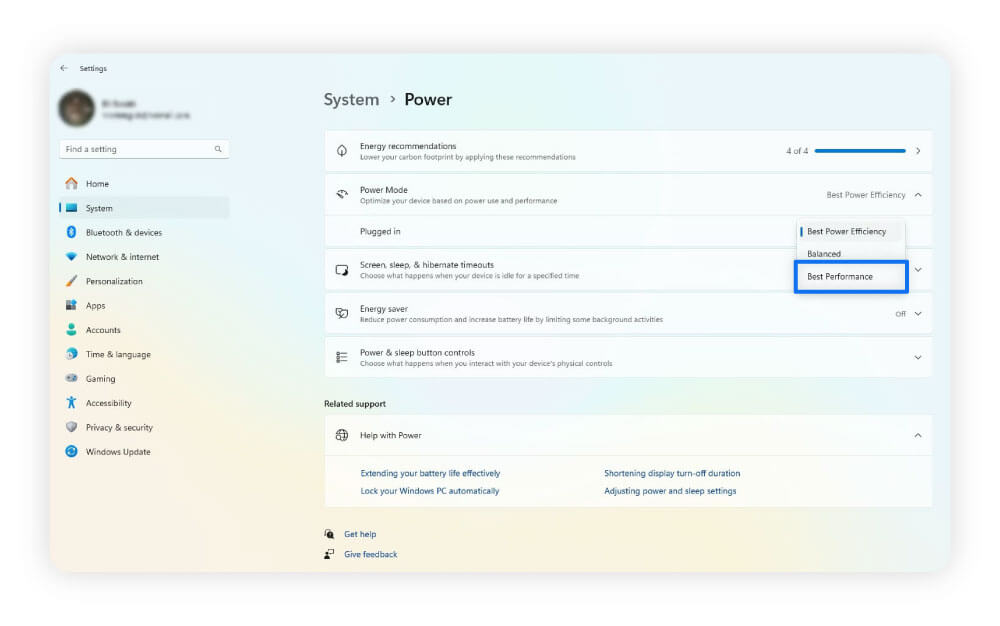The image size is (1000, 626).
Task: Click the Power Mode gauge icon
Action: (x=342, y=194)
